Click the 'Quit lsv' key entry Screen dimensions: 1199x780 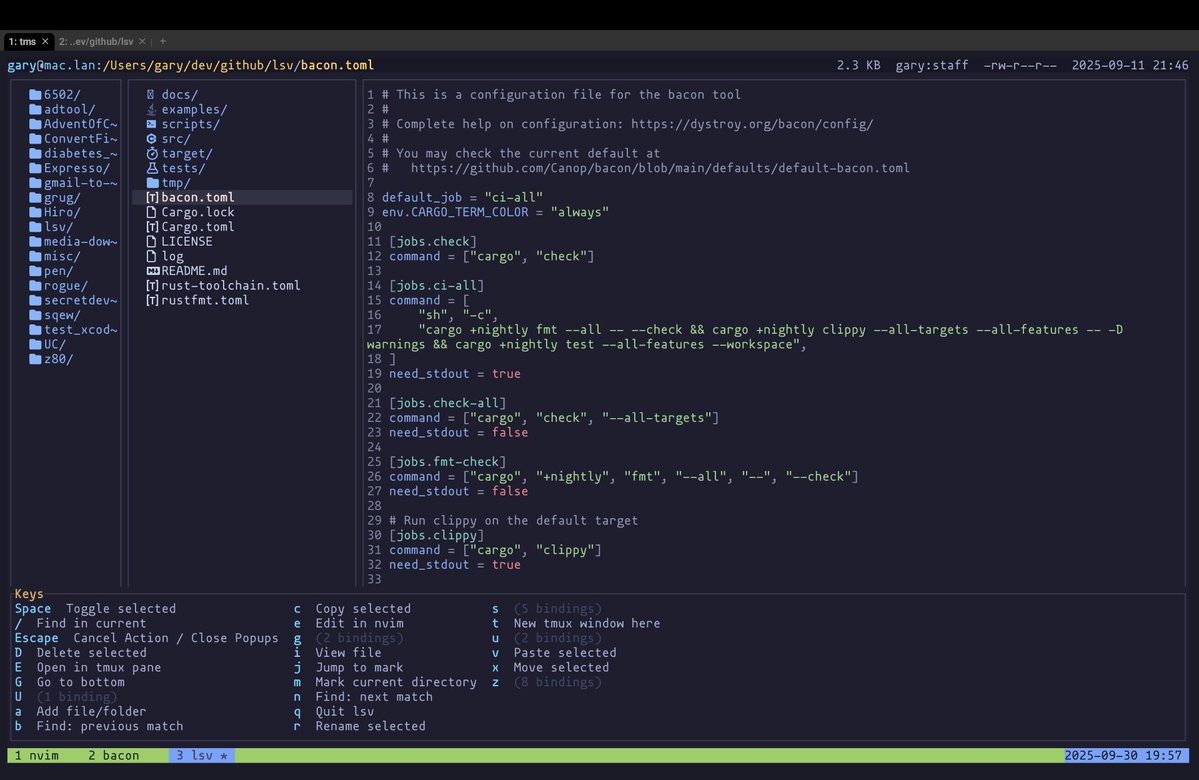pyautogui.click(x=334, y=711)
